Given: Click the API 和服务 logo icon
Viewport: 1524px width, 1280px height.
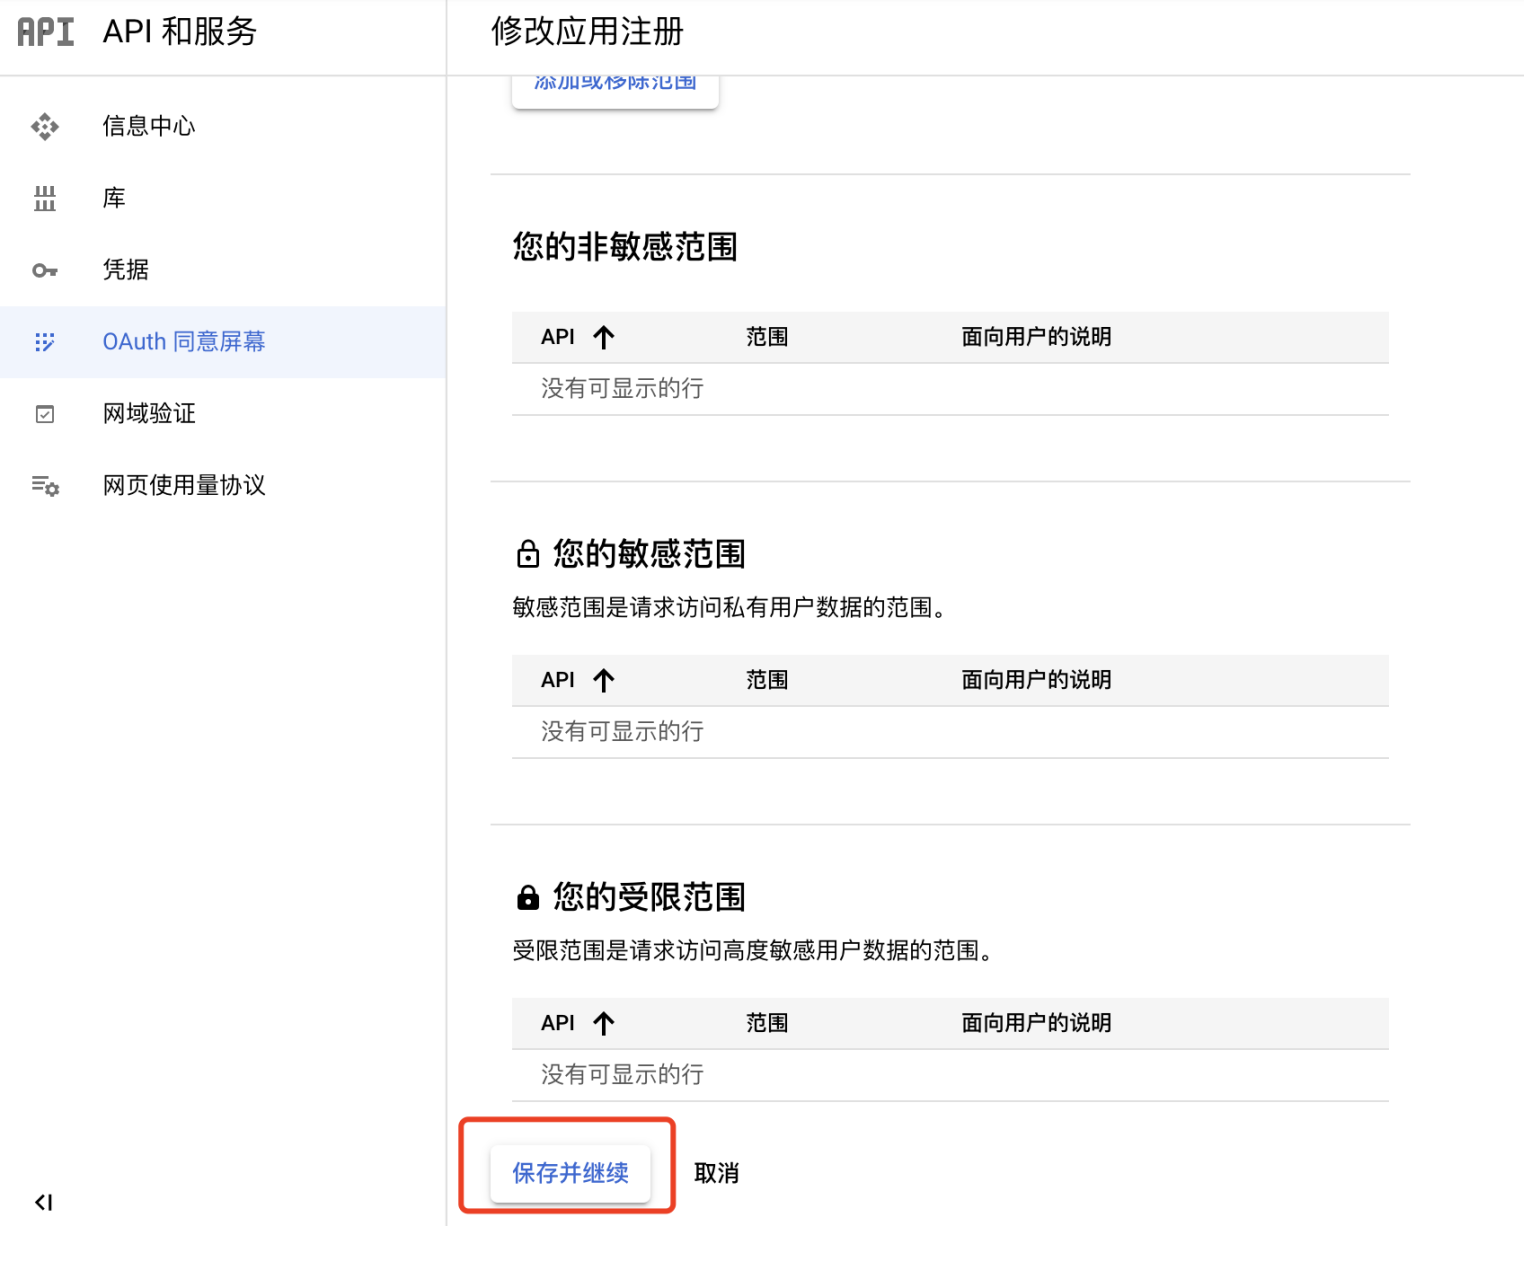Looking at the screenshot, I should (x=44, y=32).
